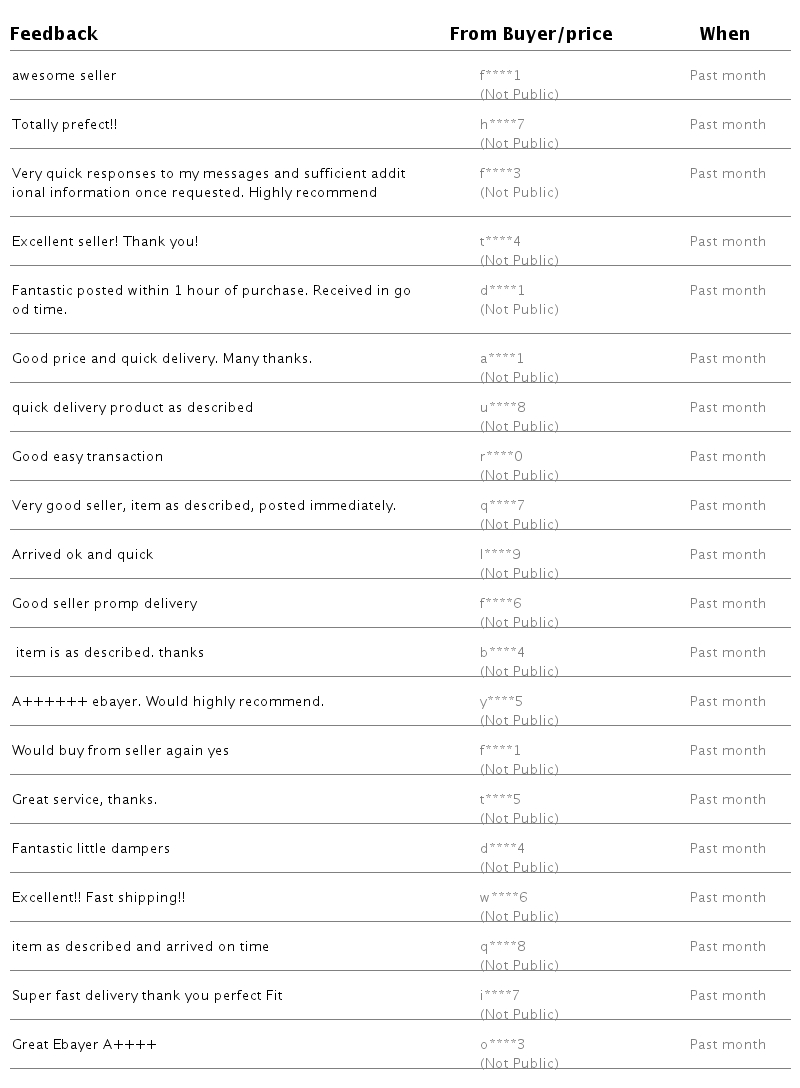Click "Past month" beside "Great service, thanks."
Viewport: 800px width, 1088px height.
point(727,800)
